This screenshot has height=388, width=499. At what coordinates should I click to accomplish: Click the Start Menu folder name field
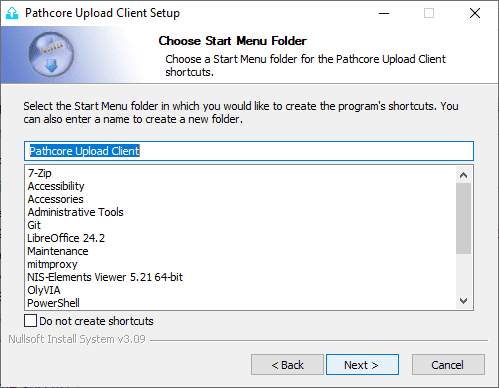(249, 151)
